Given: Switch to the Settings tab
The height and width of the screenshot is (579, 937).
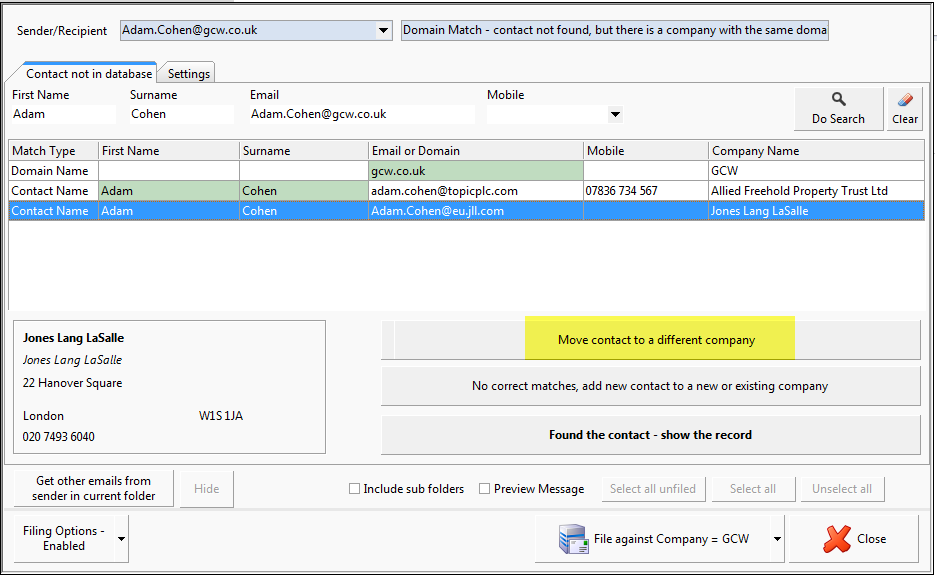Looking at the screenshot, I should (189, 74).
